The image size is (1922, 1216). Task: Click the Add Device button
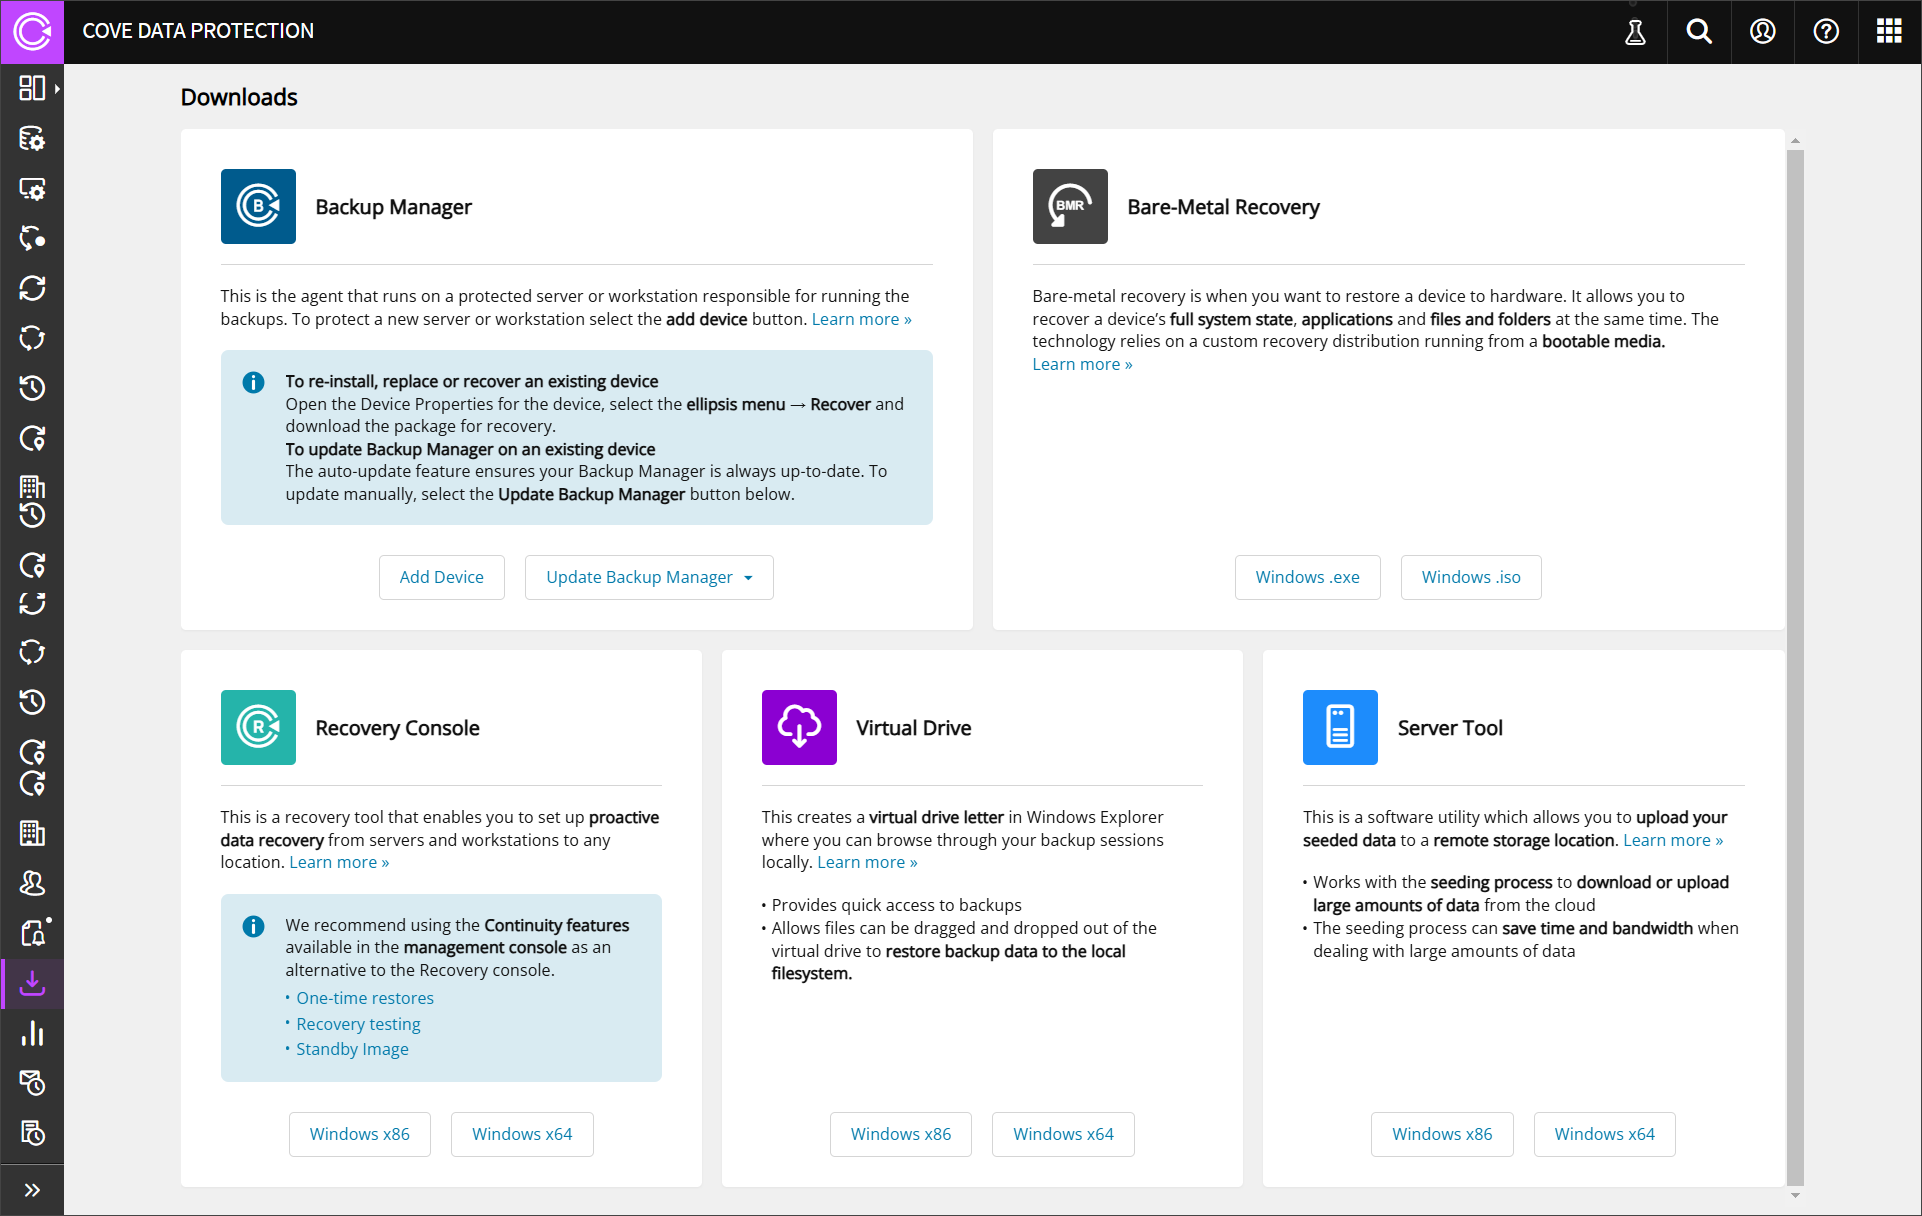[441, 577]
